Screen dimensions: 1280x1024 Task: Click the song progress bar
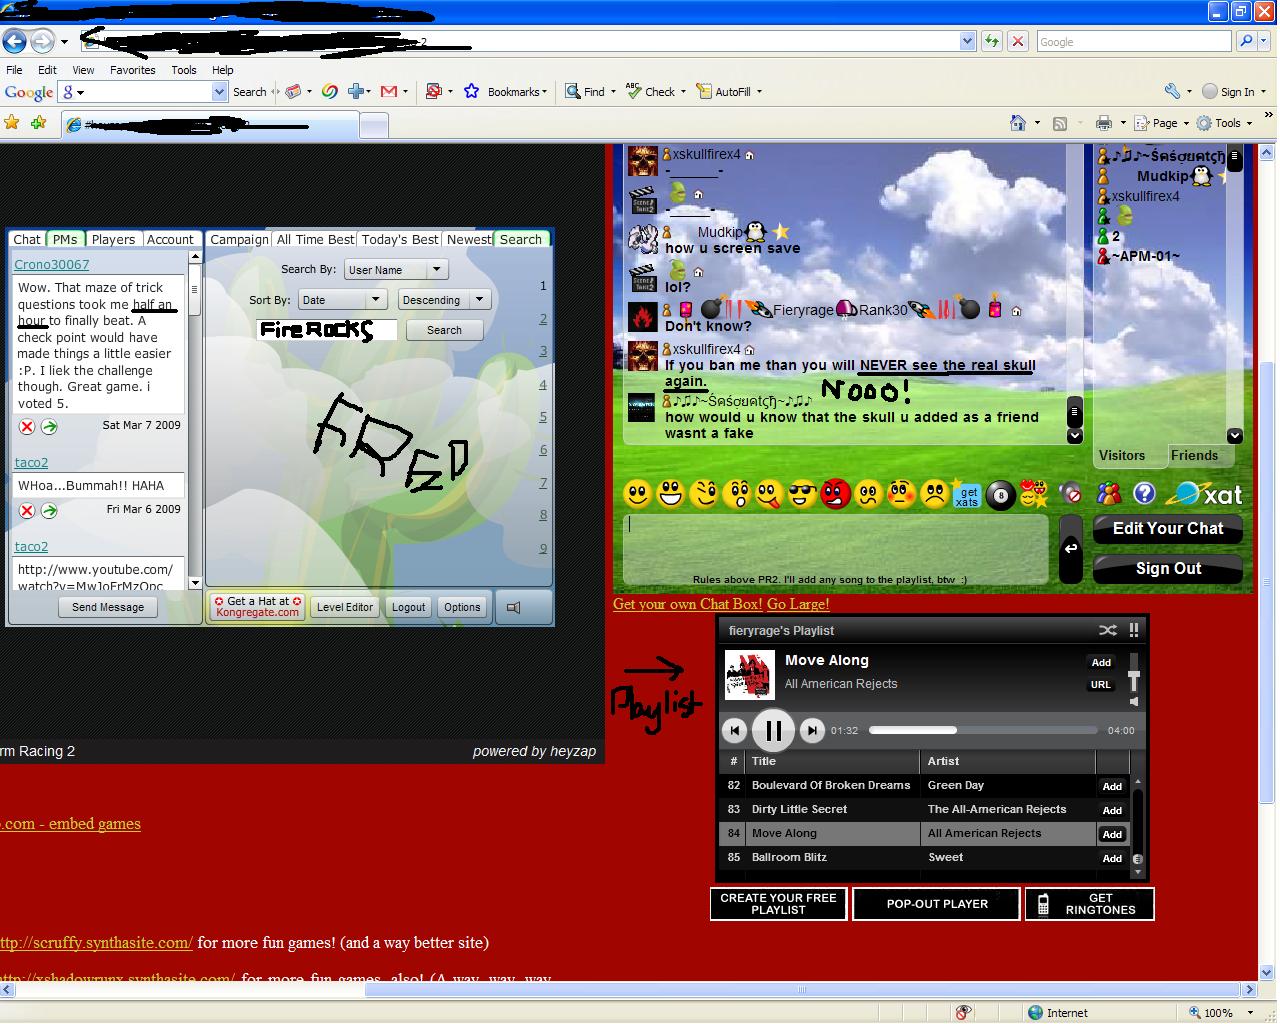[982, 730]
